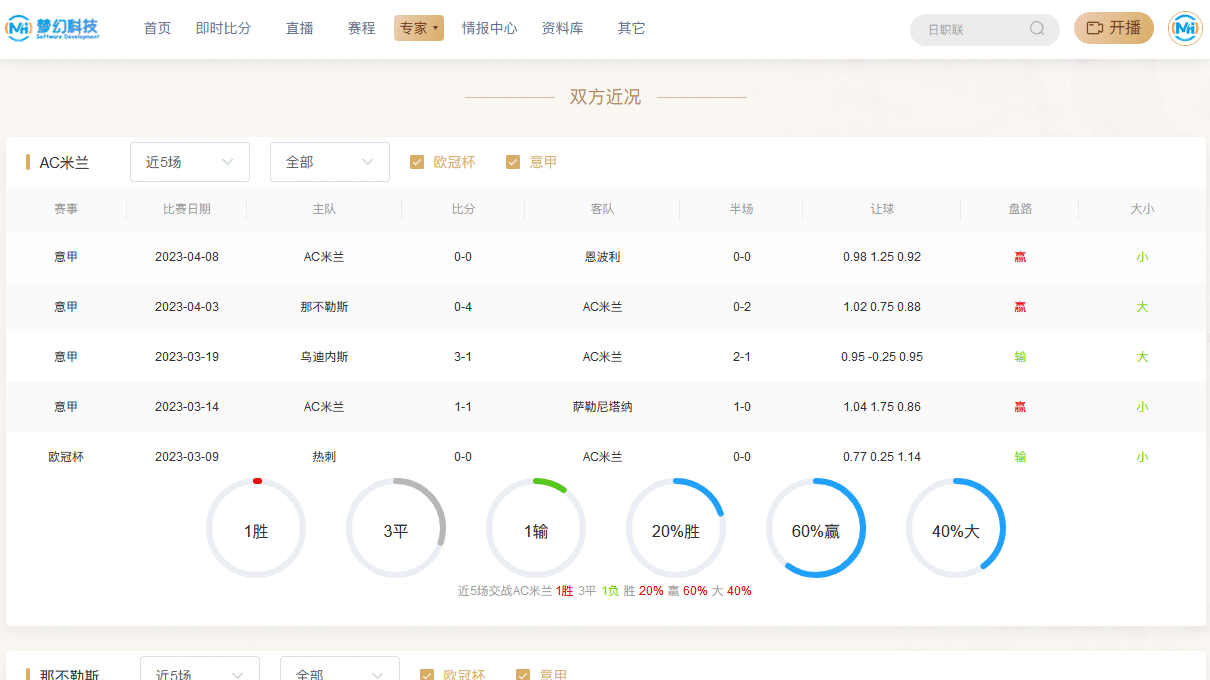Click the 赛事 column header

tap(66, 209)
